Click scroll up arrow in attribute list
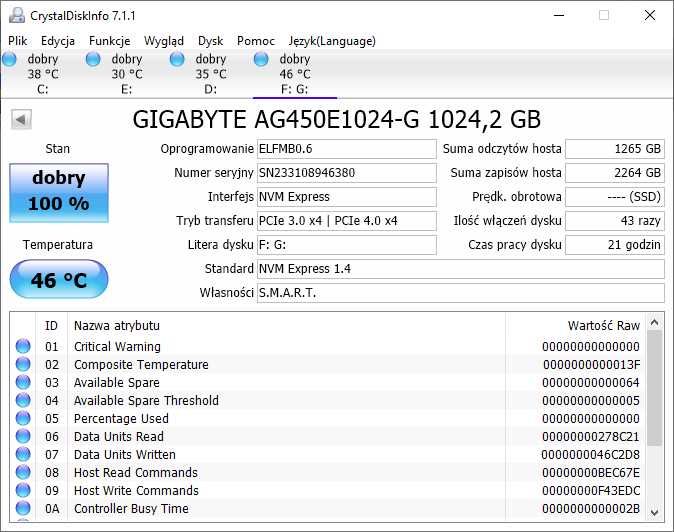 [655, 322]
